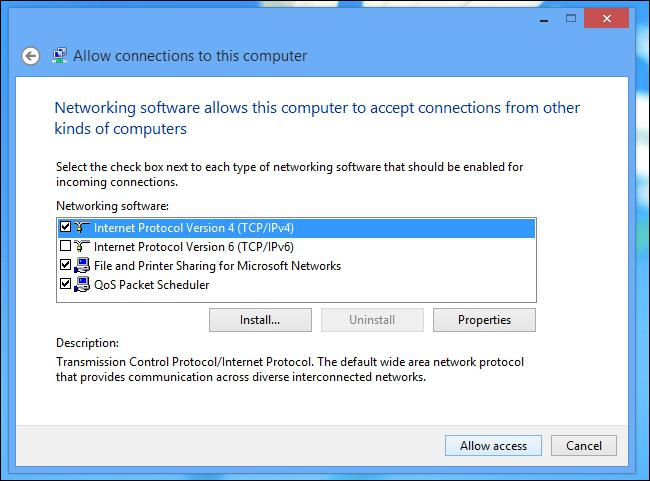The image size is (650, 481).
Task: Open the Install... dialog
Action: click(x=260, y=320)
